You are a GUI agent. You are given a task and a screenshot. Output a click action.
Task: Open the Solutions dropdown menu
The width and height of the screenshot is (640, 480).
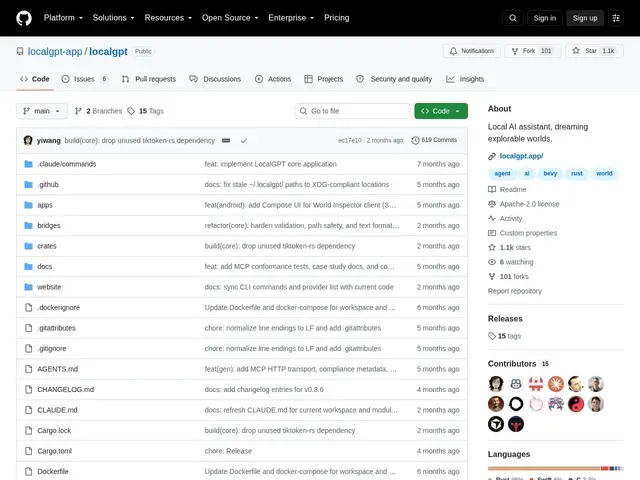(113, 18)
